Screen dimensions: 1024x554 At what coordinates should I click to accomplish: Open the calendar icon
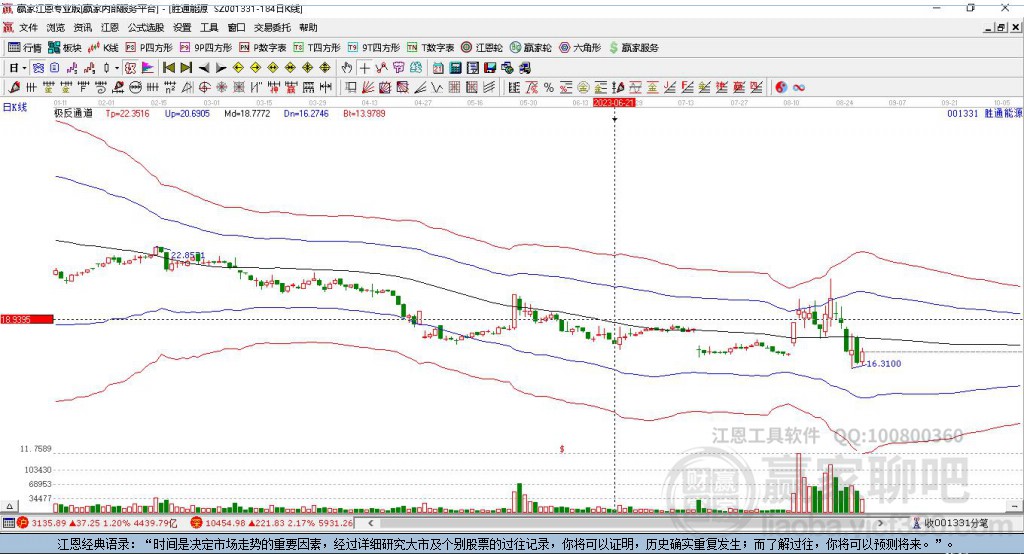pos(438,68)
